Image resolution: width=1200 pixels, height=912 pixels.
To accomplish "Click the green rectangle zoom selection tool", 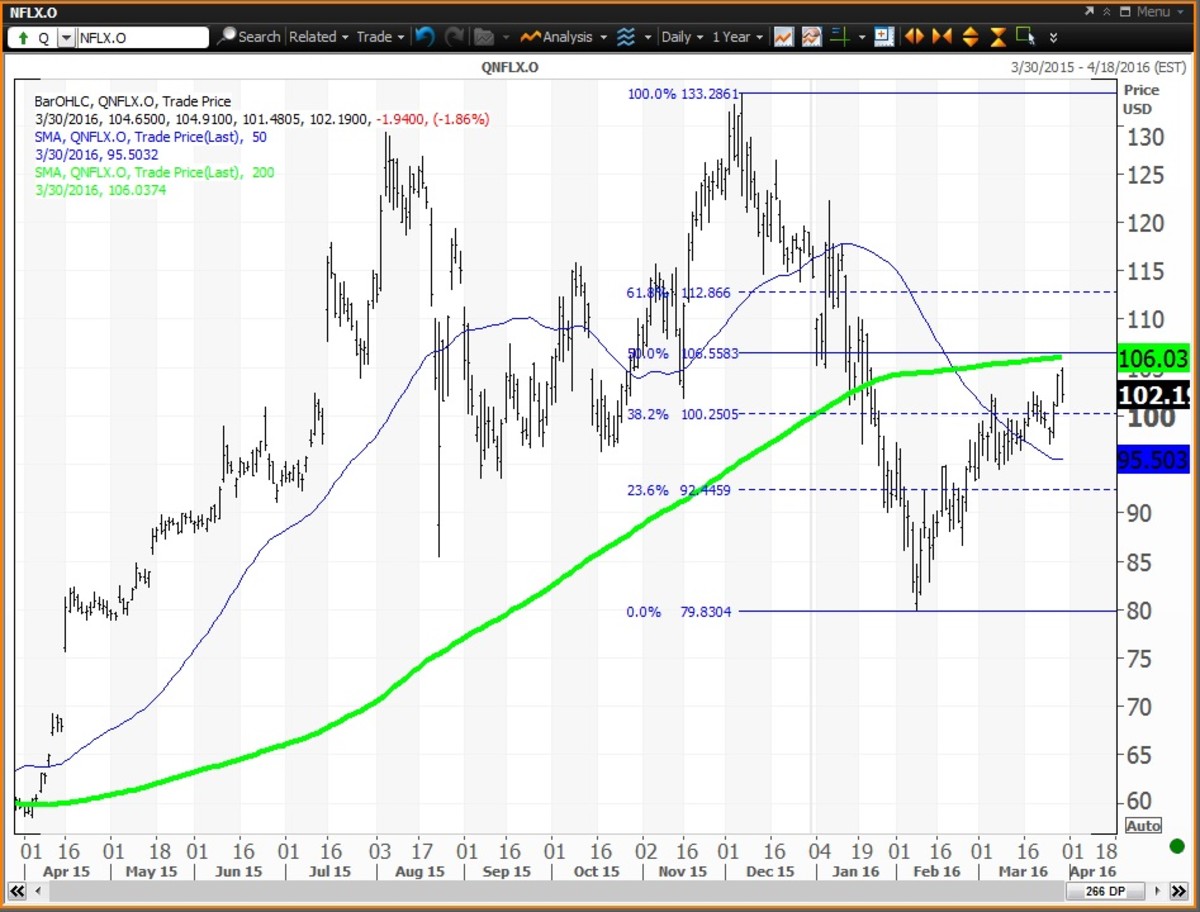I will [x=1025, y=37].
